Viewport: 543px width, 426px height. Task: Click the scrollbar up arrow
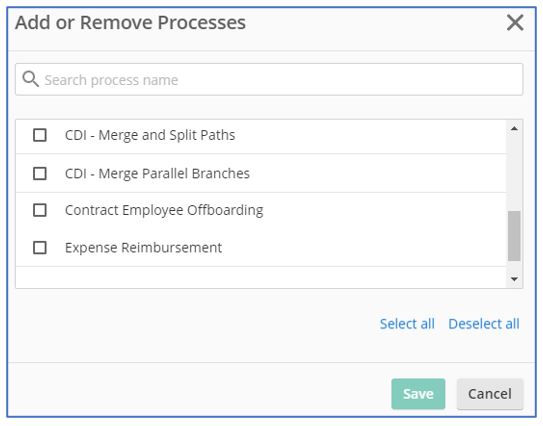[x=514, y=129]
